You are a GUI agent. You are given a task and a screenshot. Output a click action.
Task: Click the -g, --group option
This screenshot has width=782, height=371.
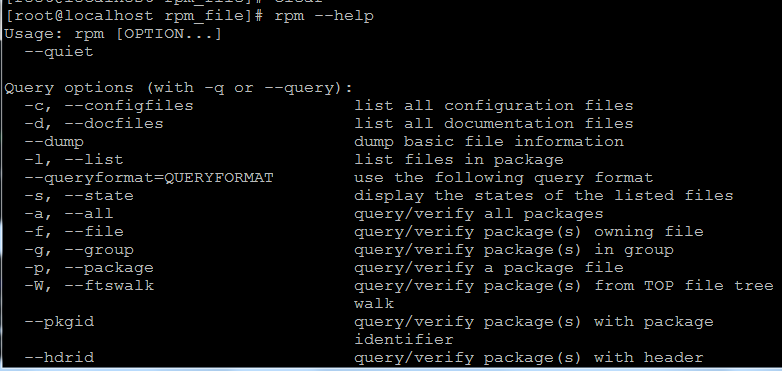79,250
